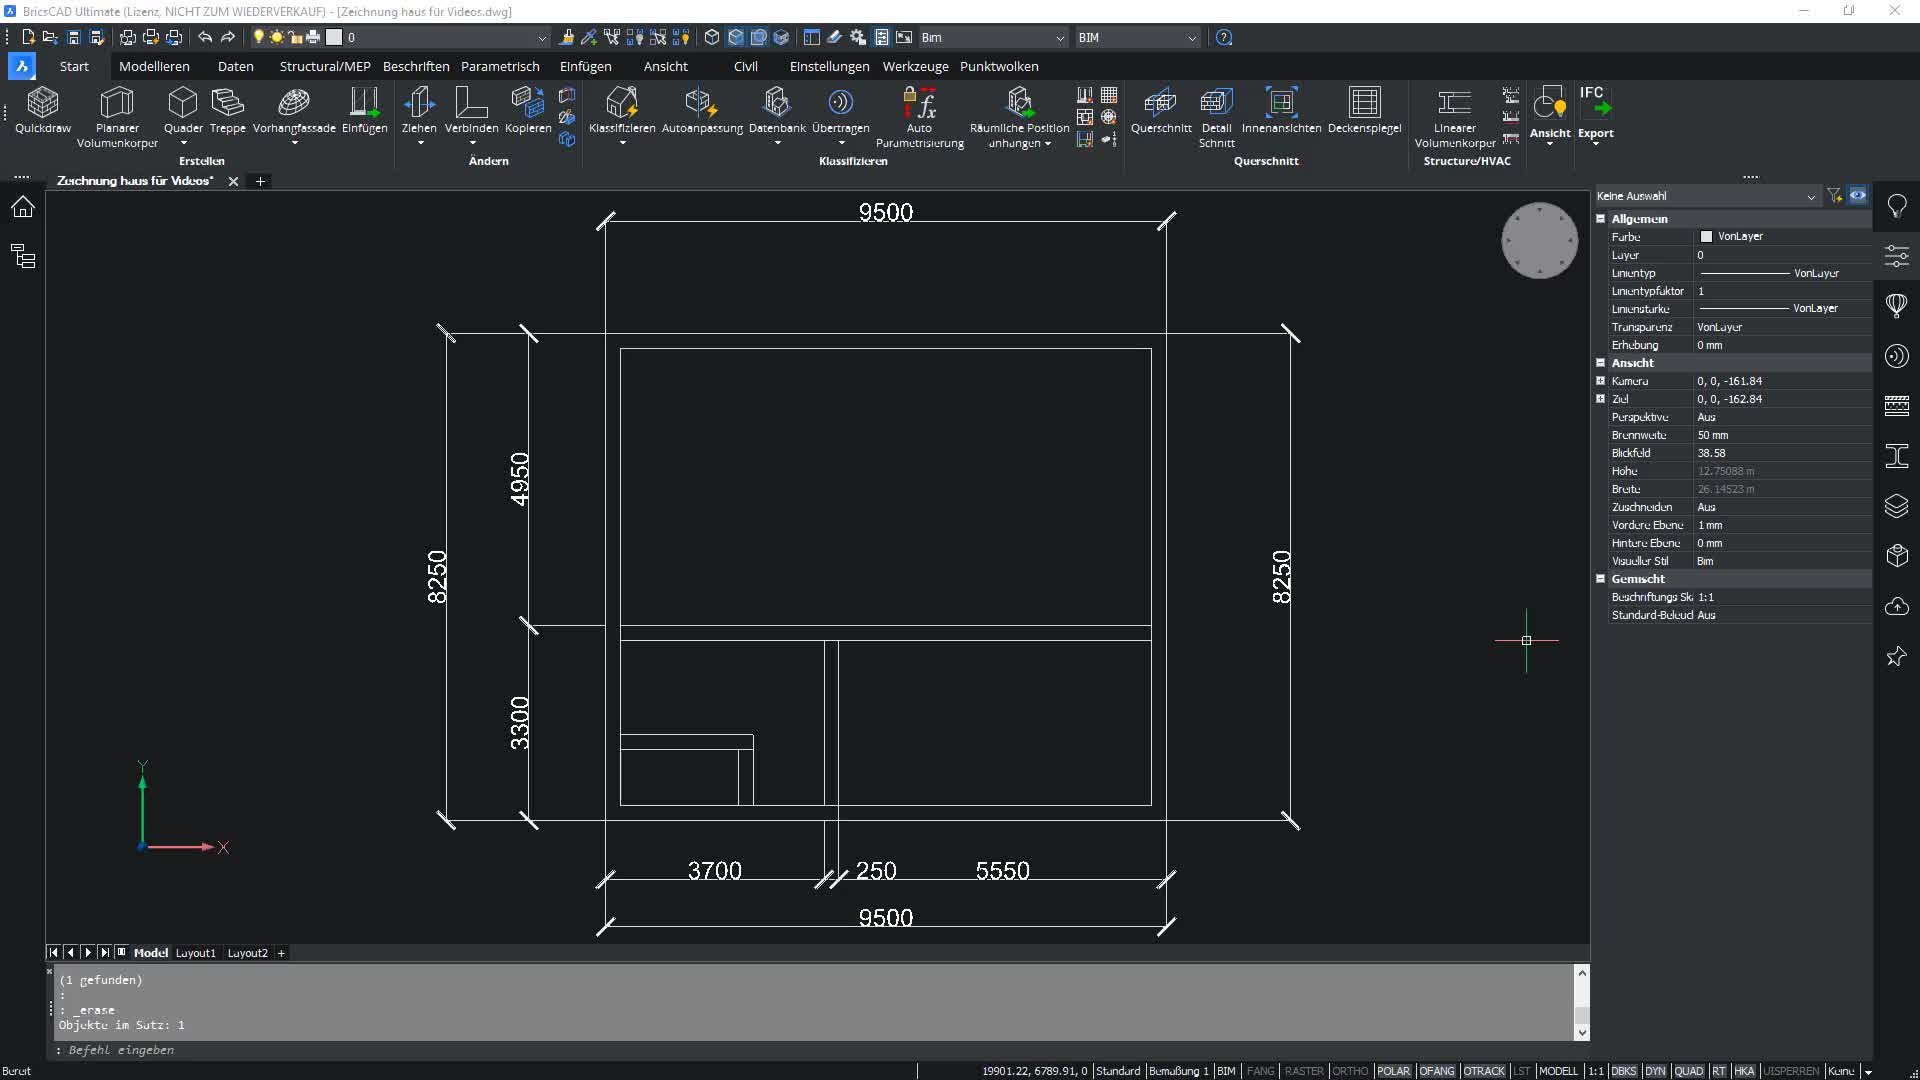Open the Layers panel icon on right
1920x1080 pixels.
pyautogui.click(x=1896, y=506)
